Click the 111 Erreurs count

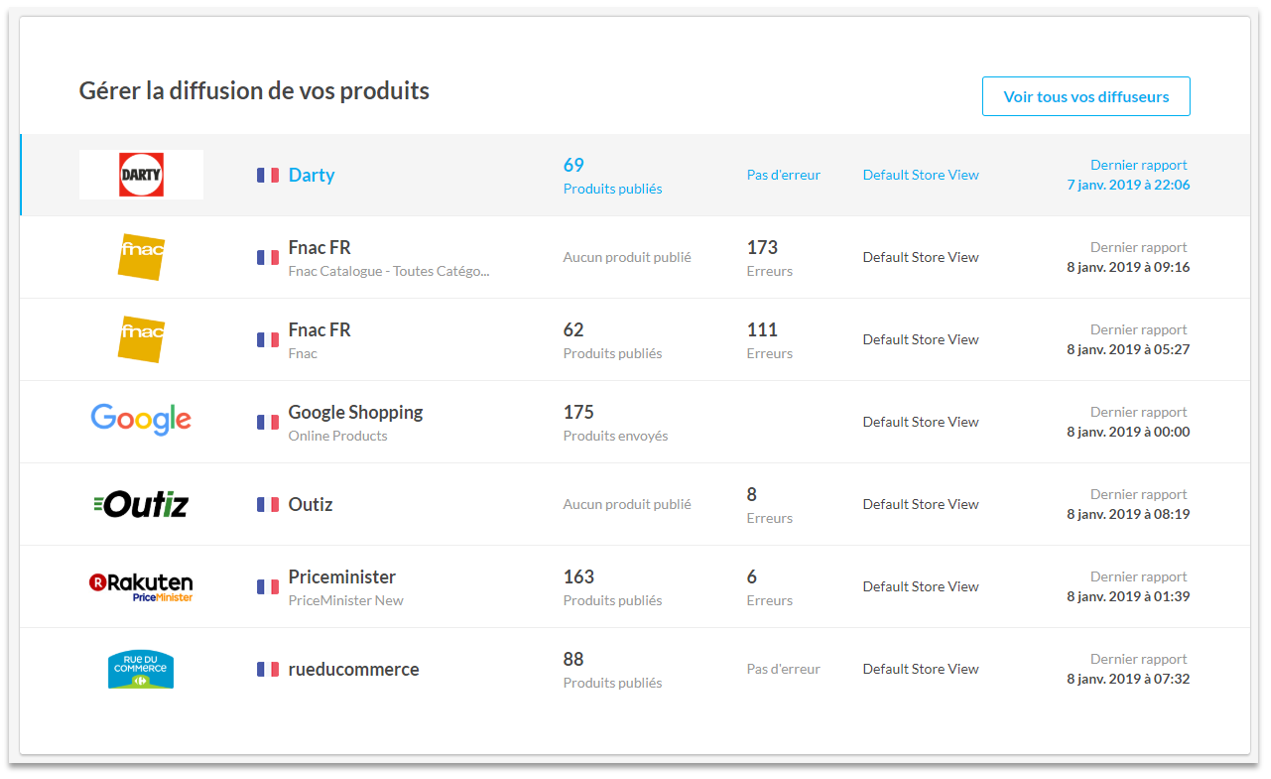click(769, 340)
